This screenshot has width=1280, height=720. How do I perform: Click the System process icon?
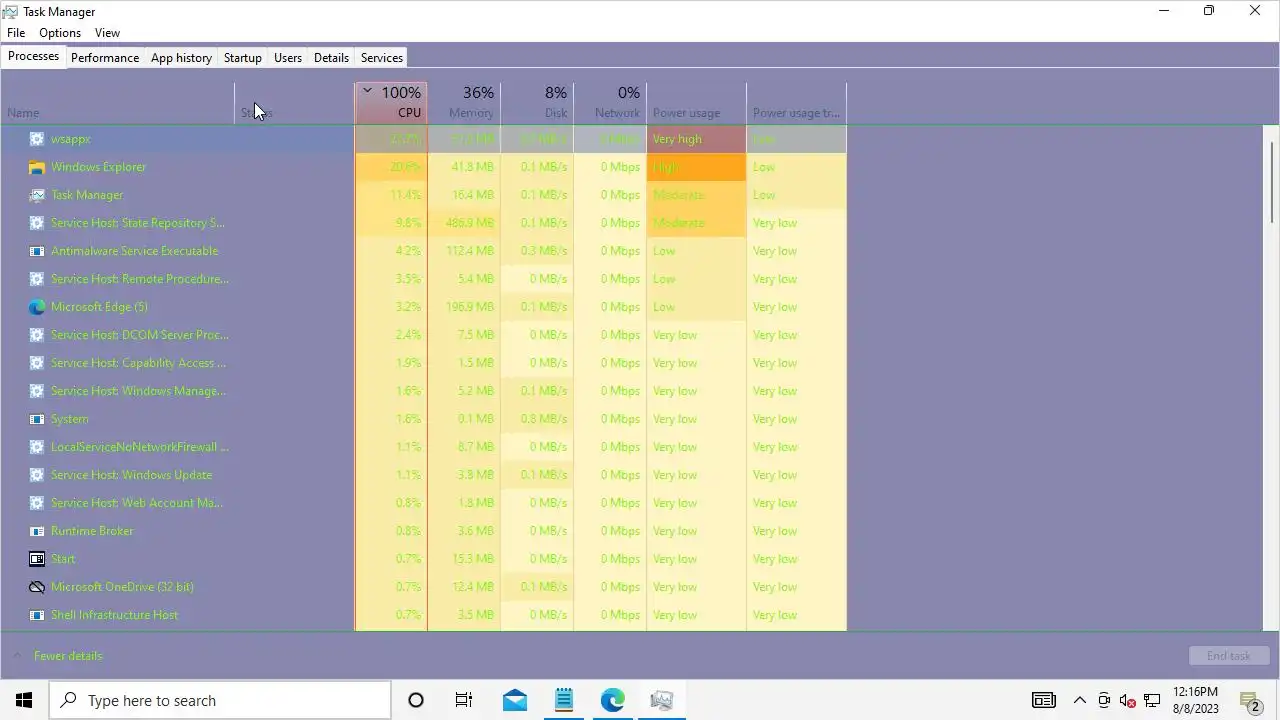[37, 419]
